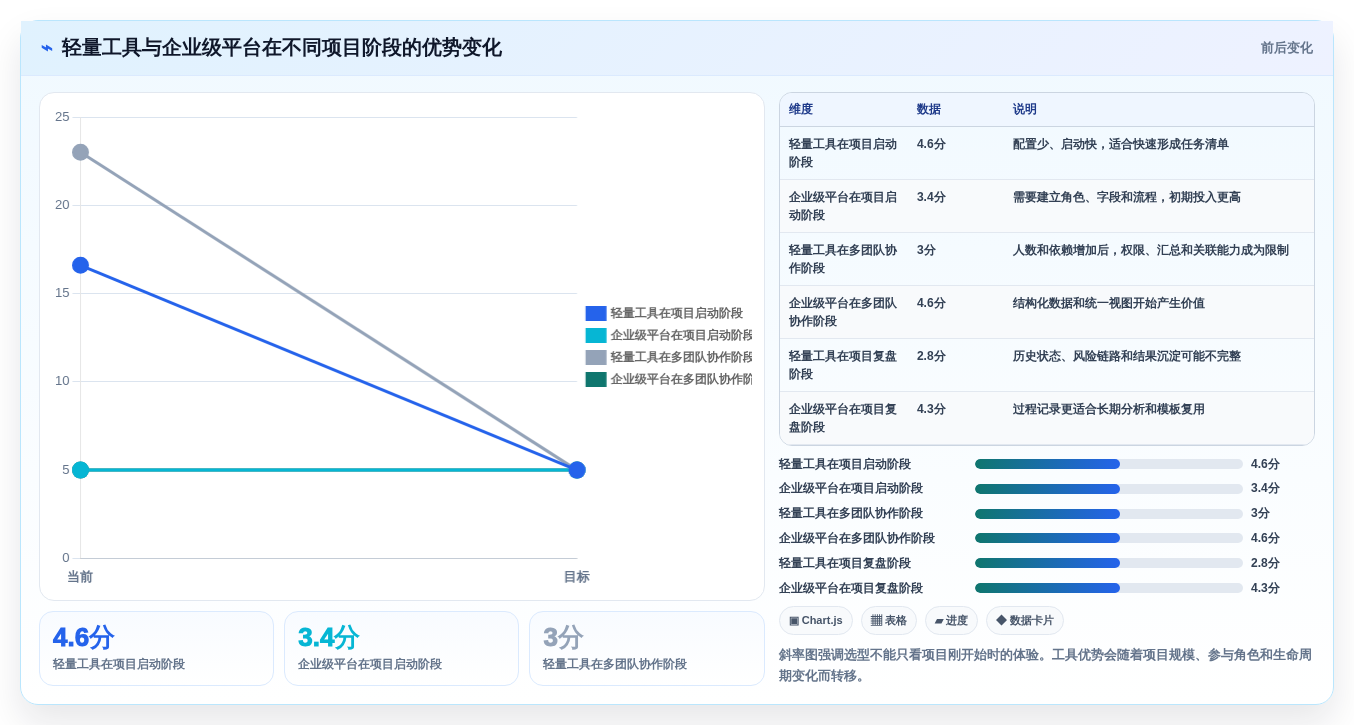Image resolution: width=1354 pixels, height=725 pixels.
Task: Click the cyan data point at 当前
Action: (81, 470)
